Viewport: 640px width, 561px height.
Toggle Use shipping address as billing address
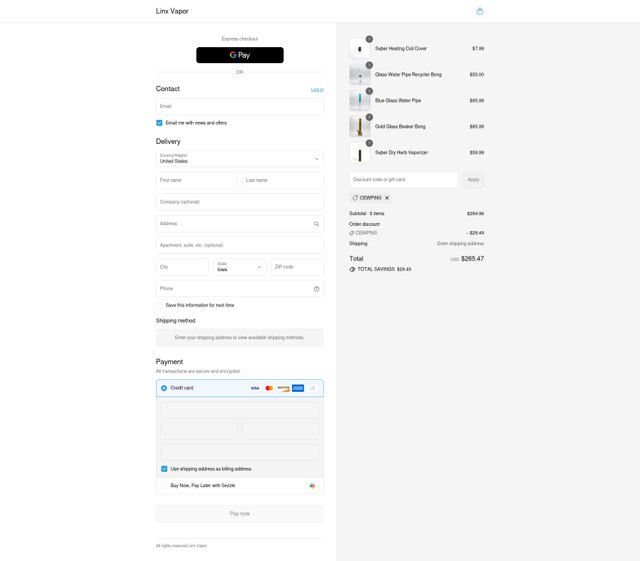point(164,469)
